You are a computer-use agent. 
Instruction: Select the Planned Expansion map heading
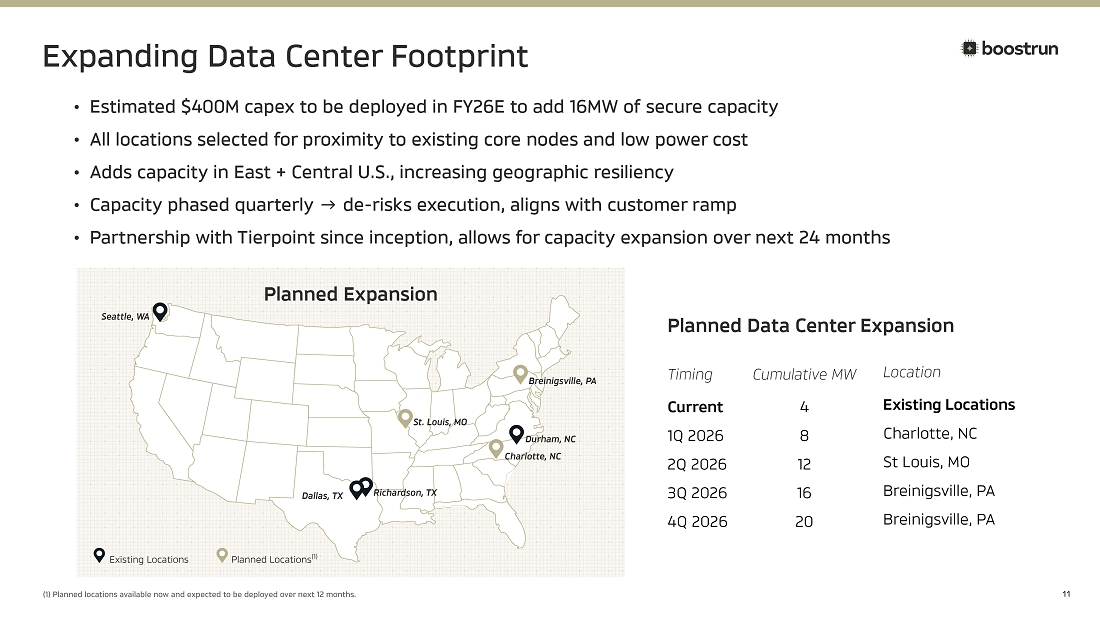click(350, 294)
